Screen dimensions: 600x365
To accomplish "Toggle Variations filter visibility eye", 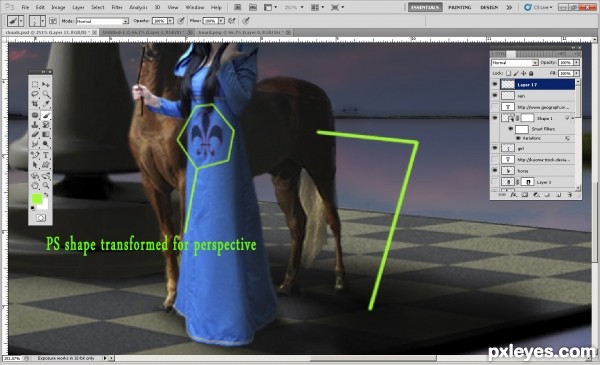I will 518,138.
